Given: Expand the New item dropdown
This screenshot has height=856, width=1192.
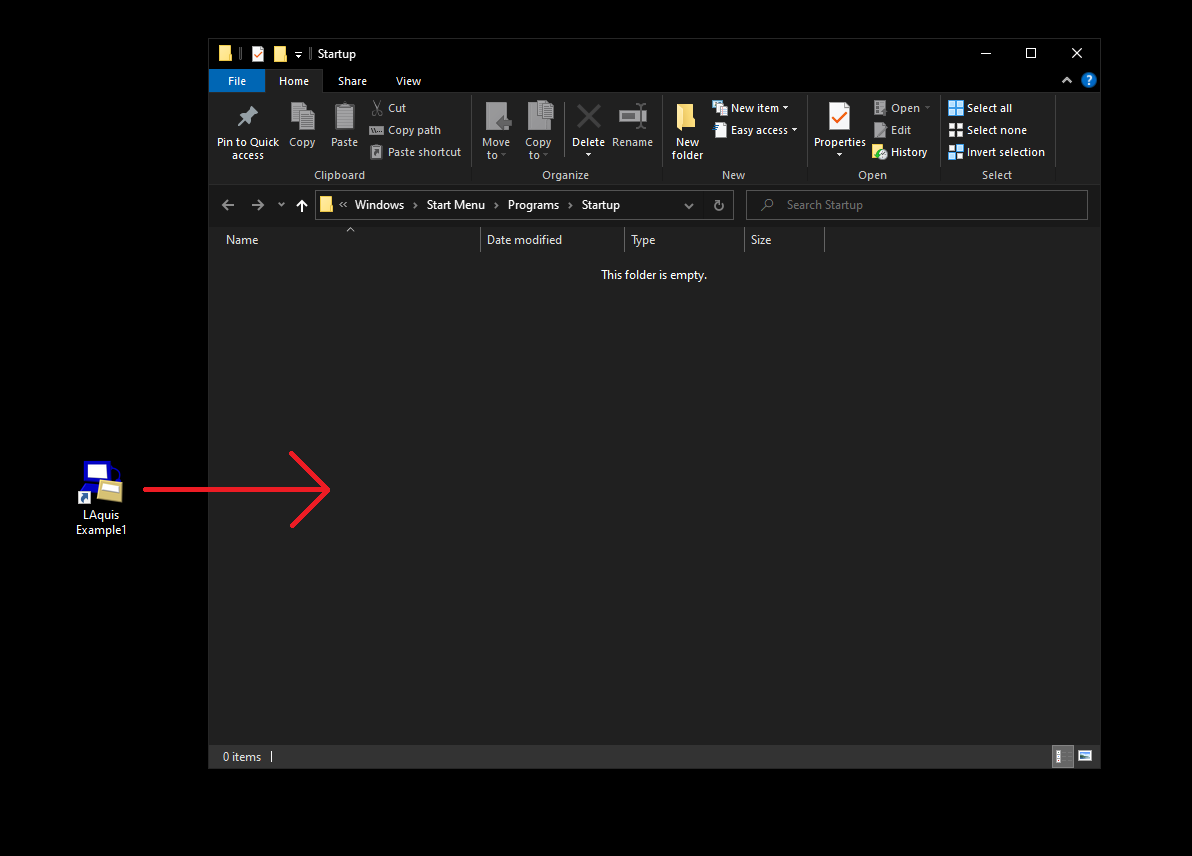Looking at the screenshot, I should (751, 107).
